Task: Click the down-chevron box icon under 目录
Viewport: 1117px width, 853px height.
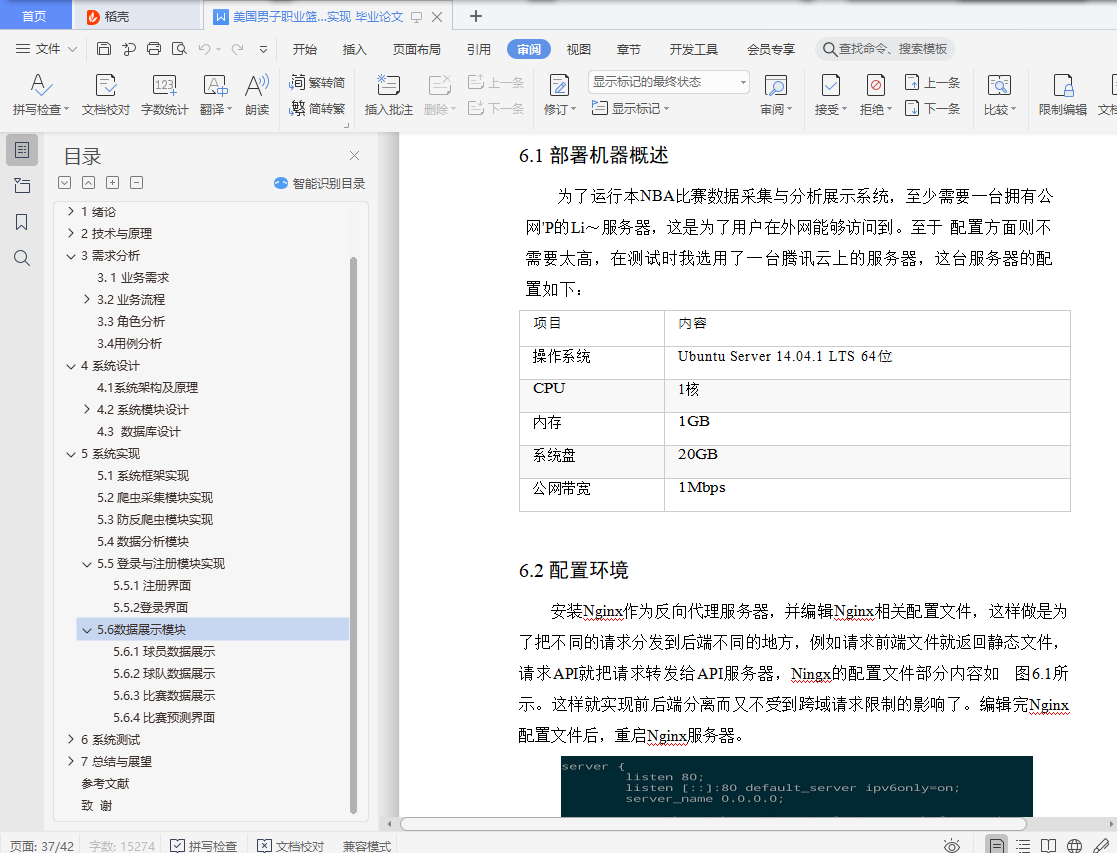Action: [x=64, y=182]
